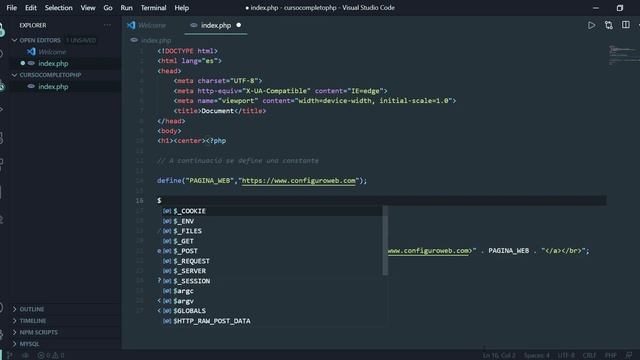Change end of line sequence CRLF
The width and height of the screenshot is (640, 360).
pyautogui.click(x=589, y=356)
